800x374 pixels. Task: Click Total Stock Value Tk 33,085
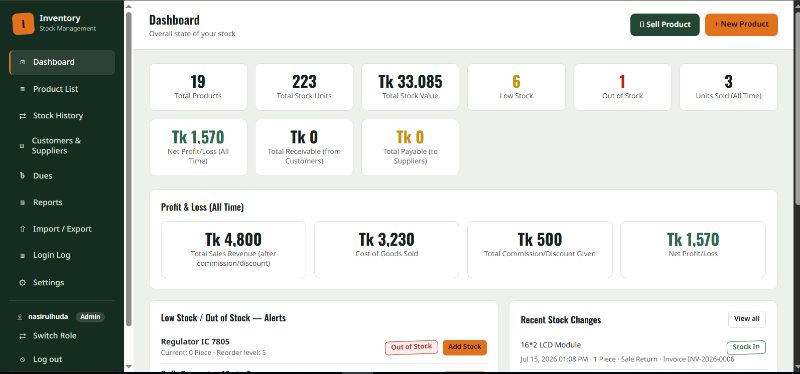point(410,87)
